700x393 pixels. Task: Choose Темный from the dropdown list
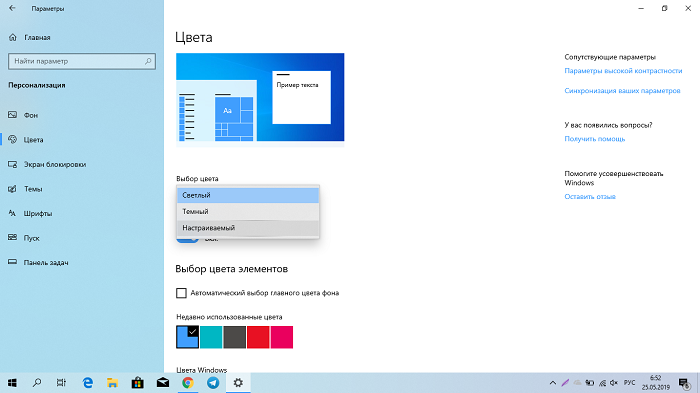pos(248,211)
